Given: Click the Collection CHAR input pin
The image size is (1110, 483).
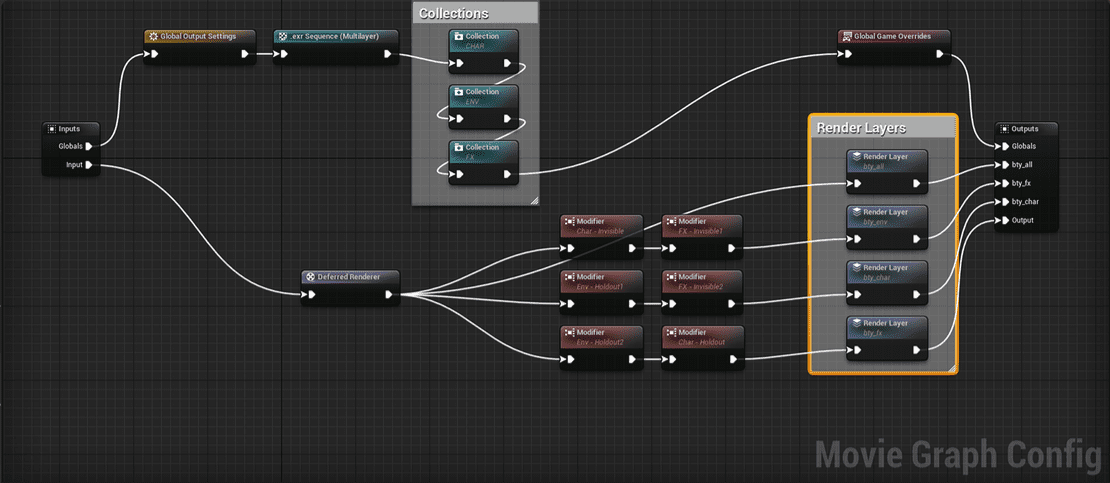Looking at the screenshot, I should coord(459,63).
